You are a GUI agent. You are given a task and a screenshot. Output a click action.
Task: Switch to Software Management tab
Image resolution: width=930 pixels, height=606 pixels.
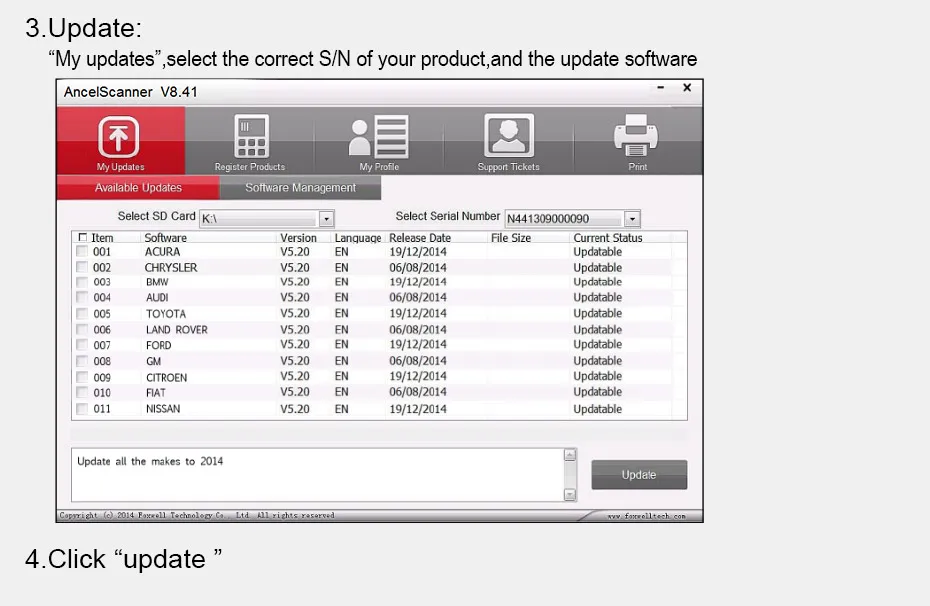coord(300,188)
